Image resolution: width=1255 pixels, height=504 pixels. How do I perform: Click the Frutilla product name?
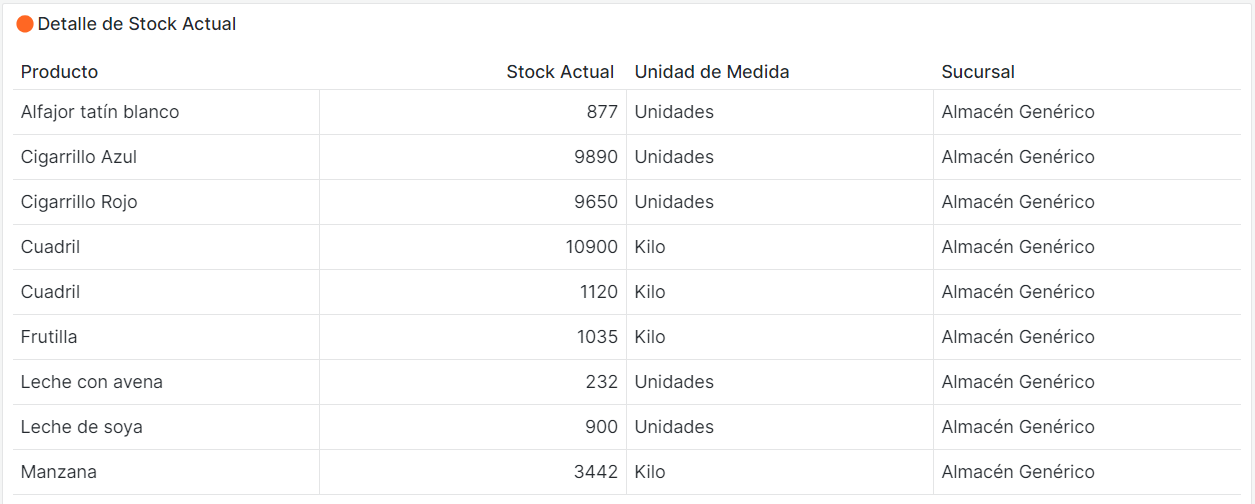(x=49, y=337)
